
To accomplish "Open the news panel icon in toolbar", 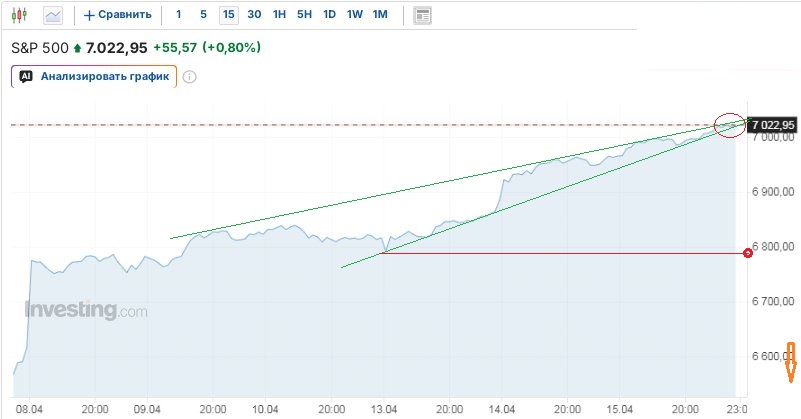I will point(422,15).
